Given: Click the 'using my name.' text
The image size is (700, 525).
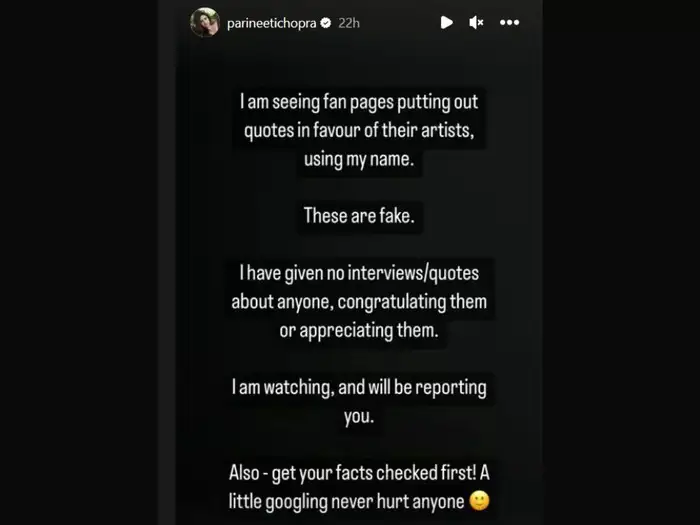Looking at the screenshot, I should [x=359, y=159].
